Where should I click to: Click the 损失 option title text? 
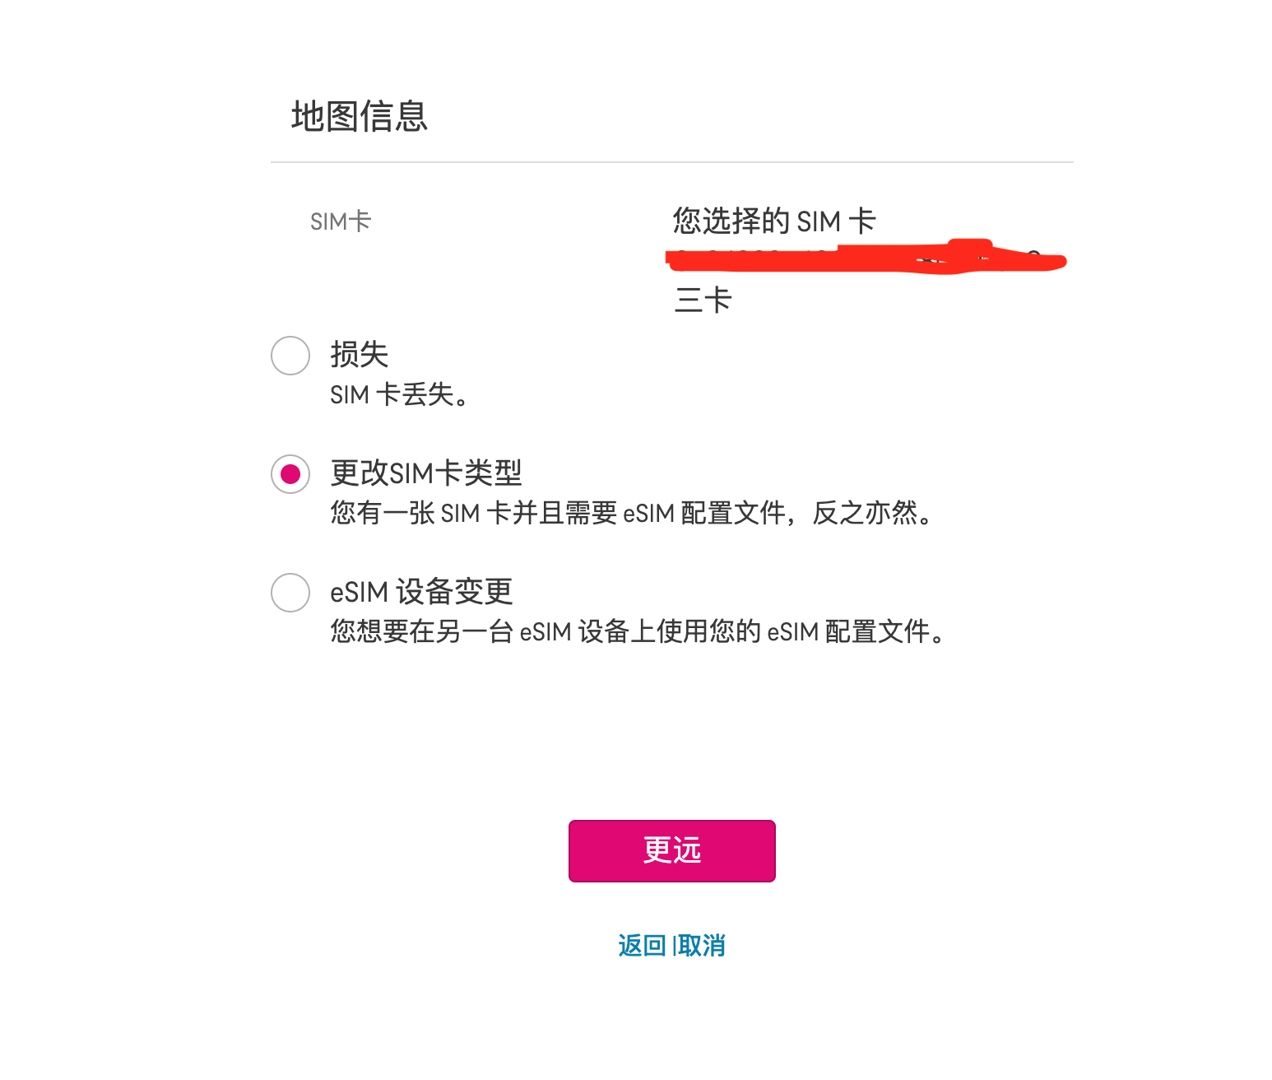tap(359, 354)
